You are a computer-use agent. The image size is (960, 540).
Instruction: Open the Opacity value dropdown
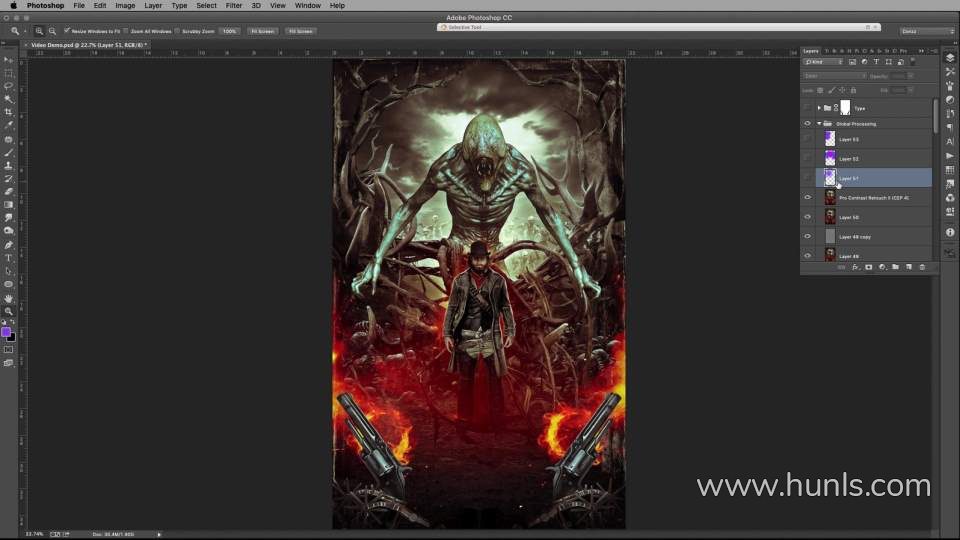click(910, 76)
